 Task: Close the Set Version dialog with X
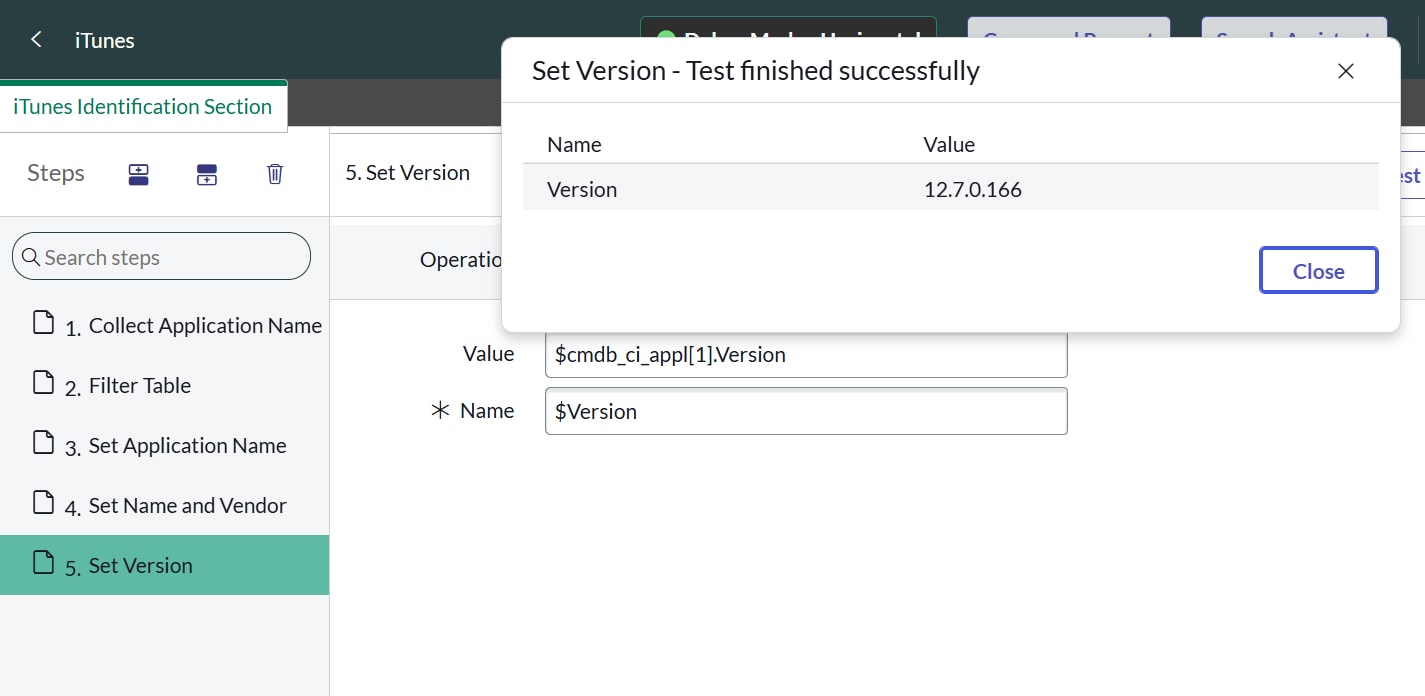pos(1346,71)
